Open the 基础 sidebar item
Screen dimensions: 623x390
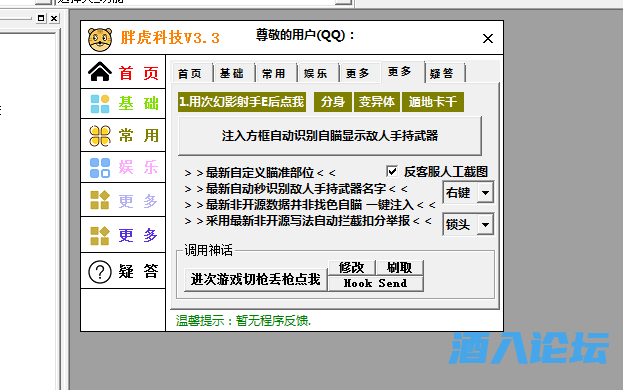pos(123,104)
